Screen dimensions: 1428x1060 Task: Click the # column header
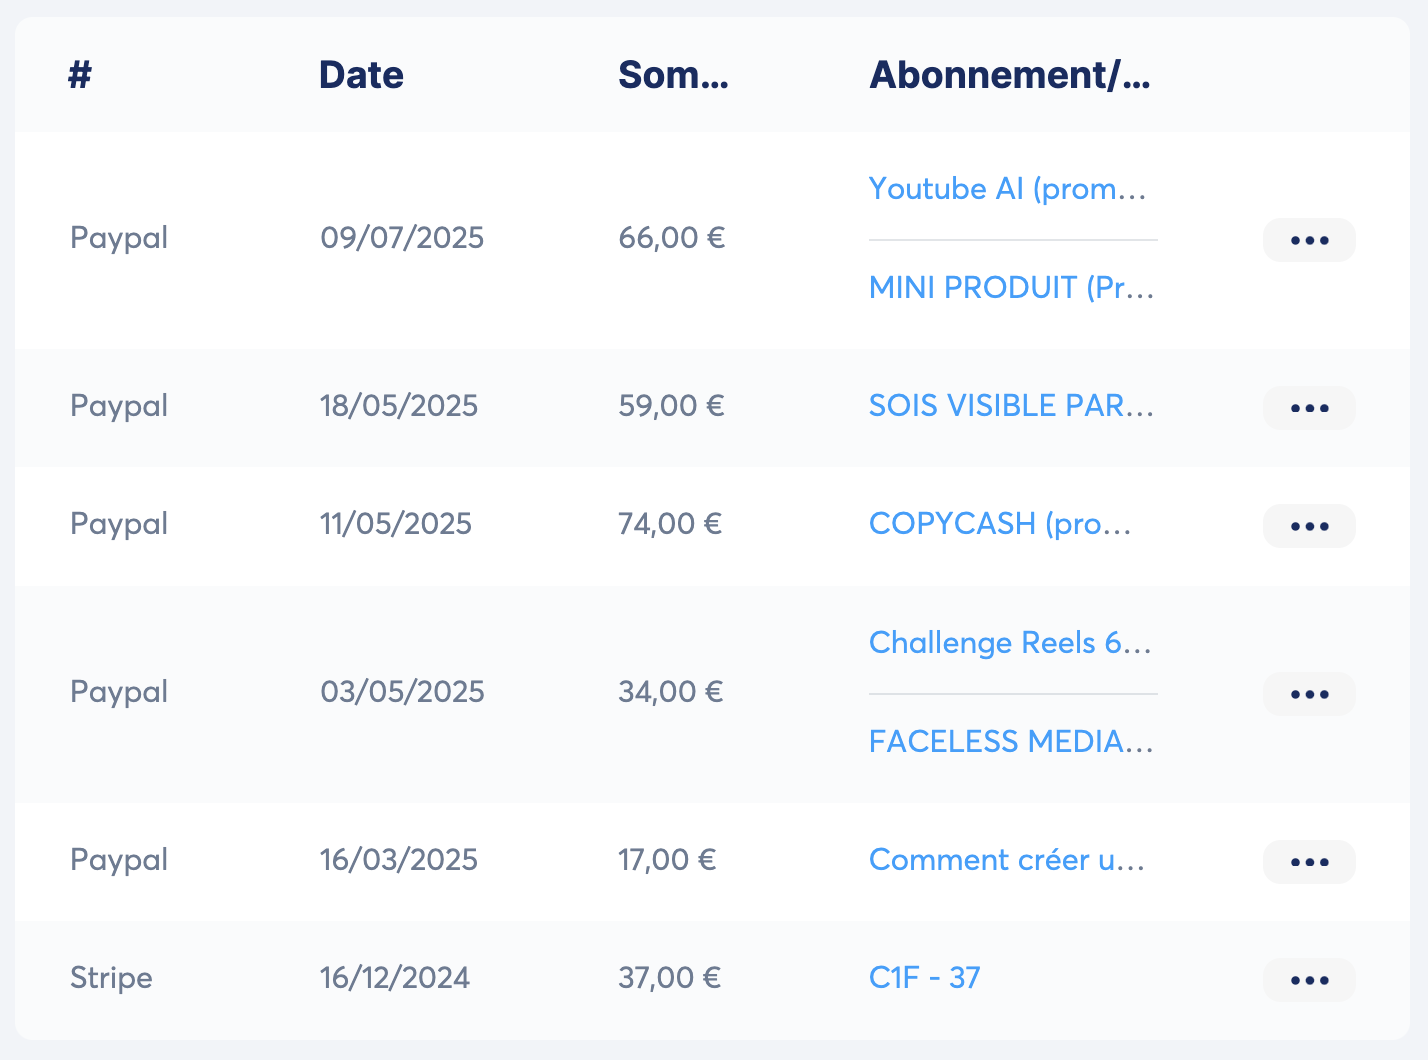point(80,75)
